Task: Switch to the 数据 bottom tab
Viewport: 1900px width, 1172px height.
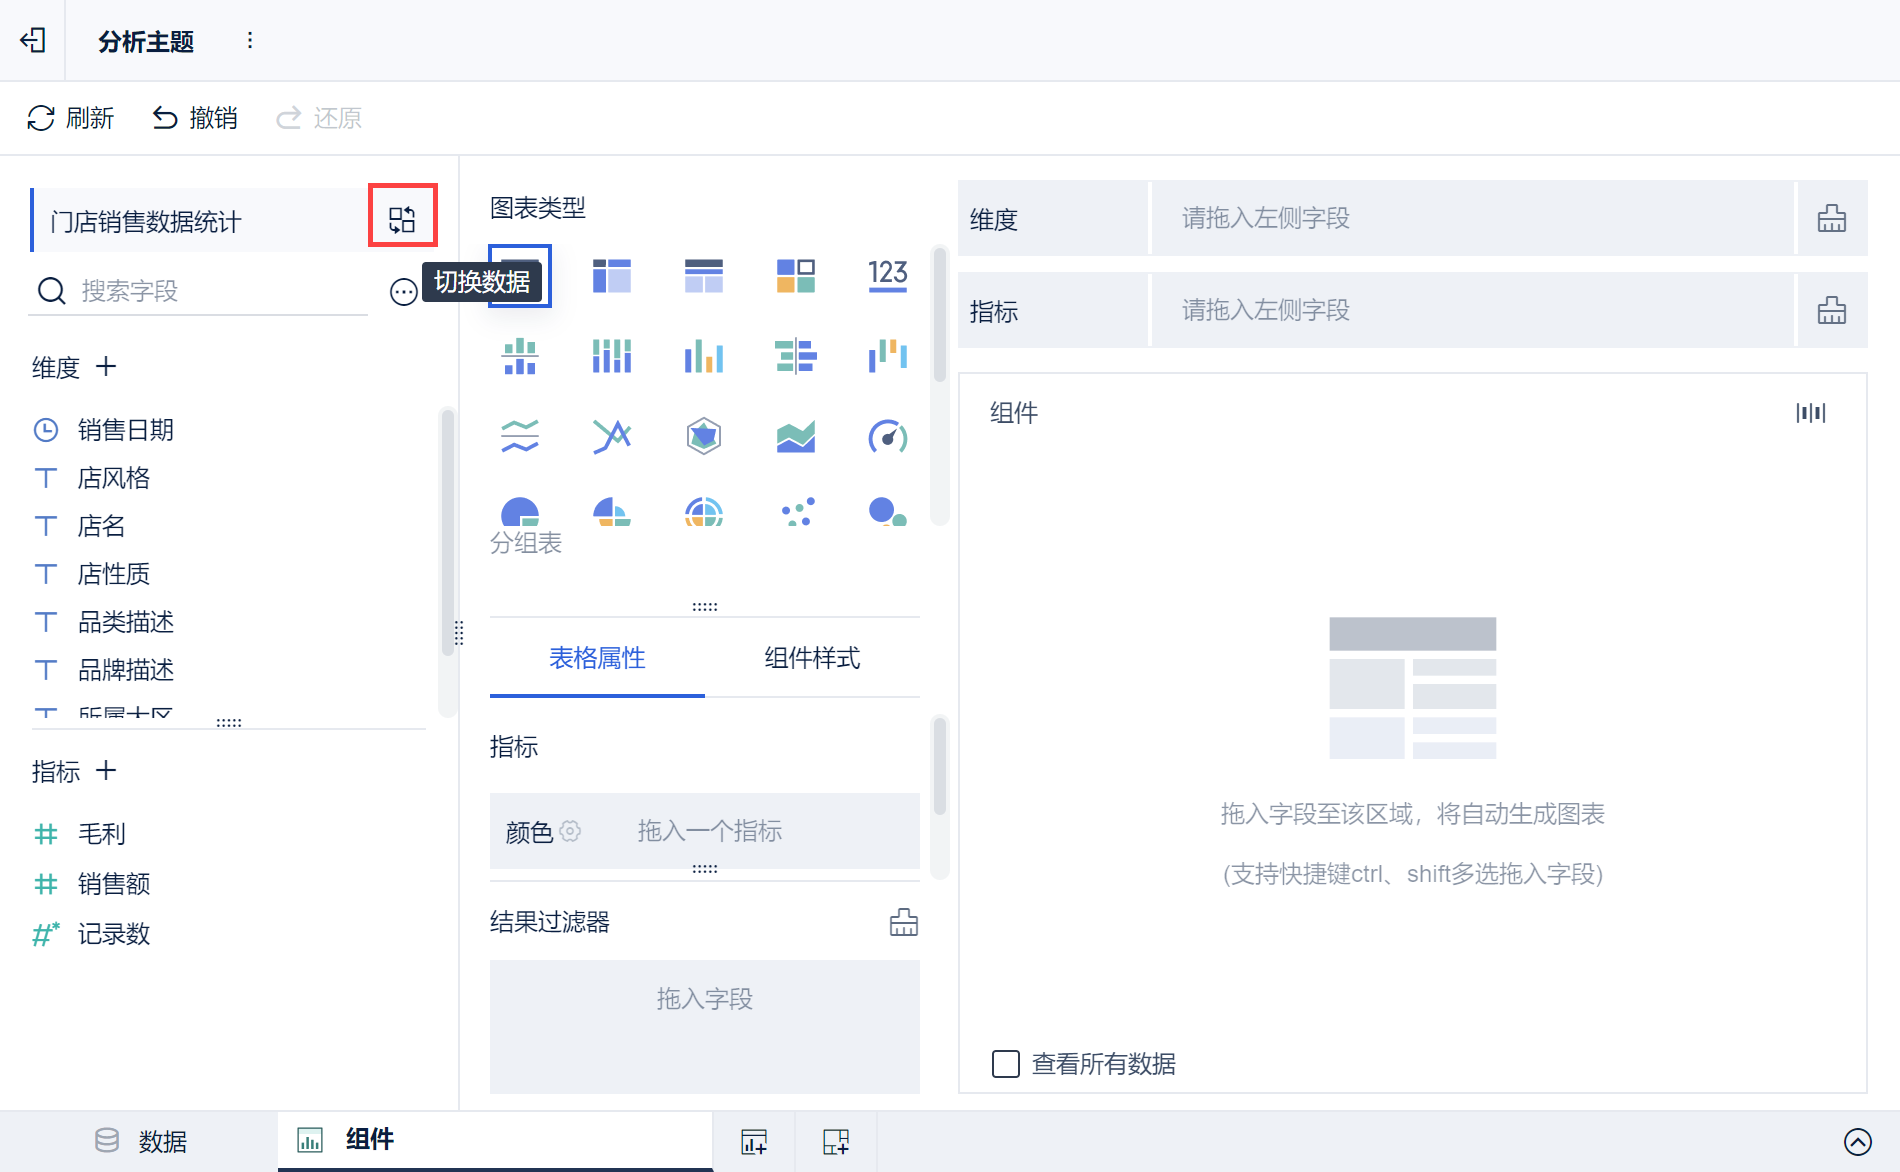Action: pos(140,1141)
